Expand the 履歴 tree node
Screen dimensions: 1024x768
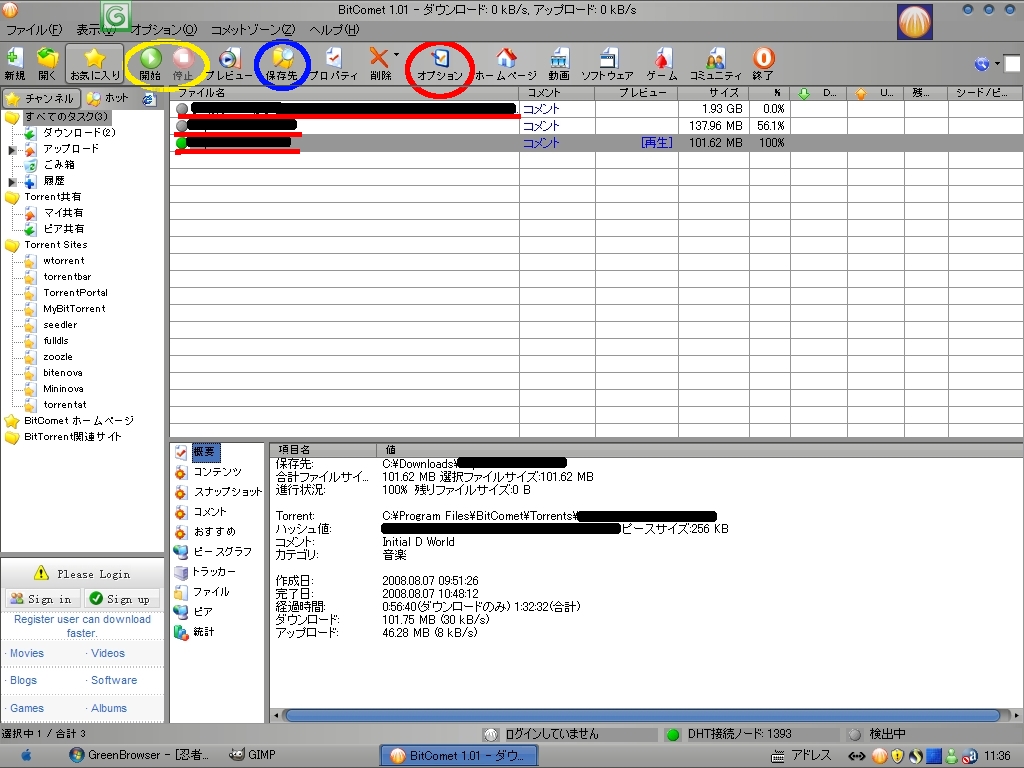[11, 182]
